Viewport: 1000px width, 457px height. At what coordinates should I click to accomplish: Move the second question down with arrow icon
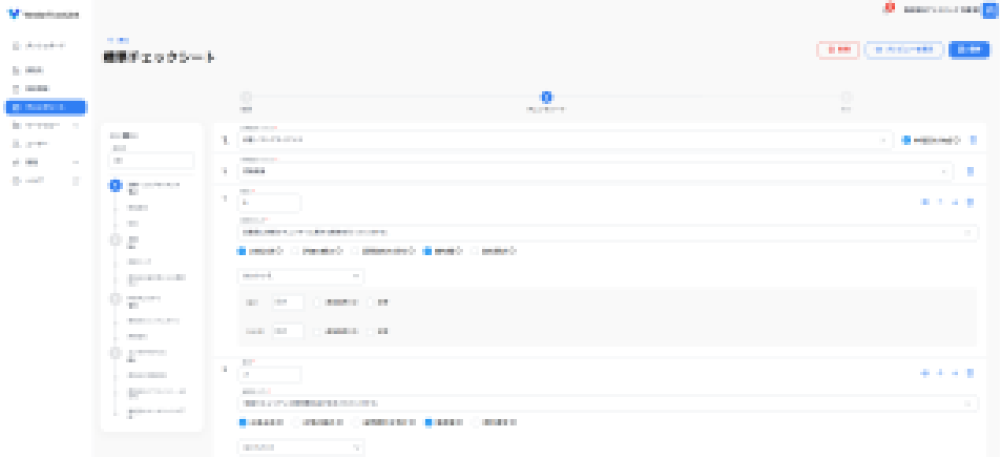coord(955,373)
